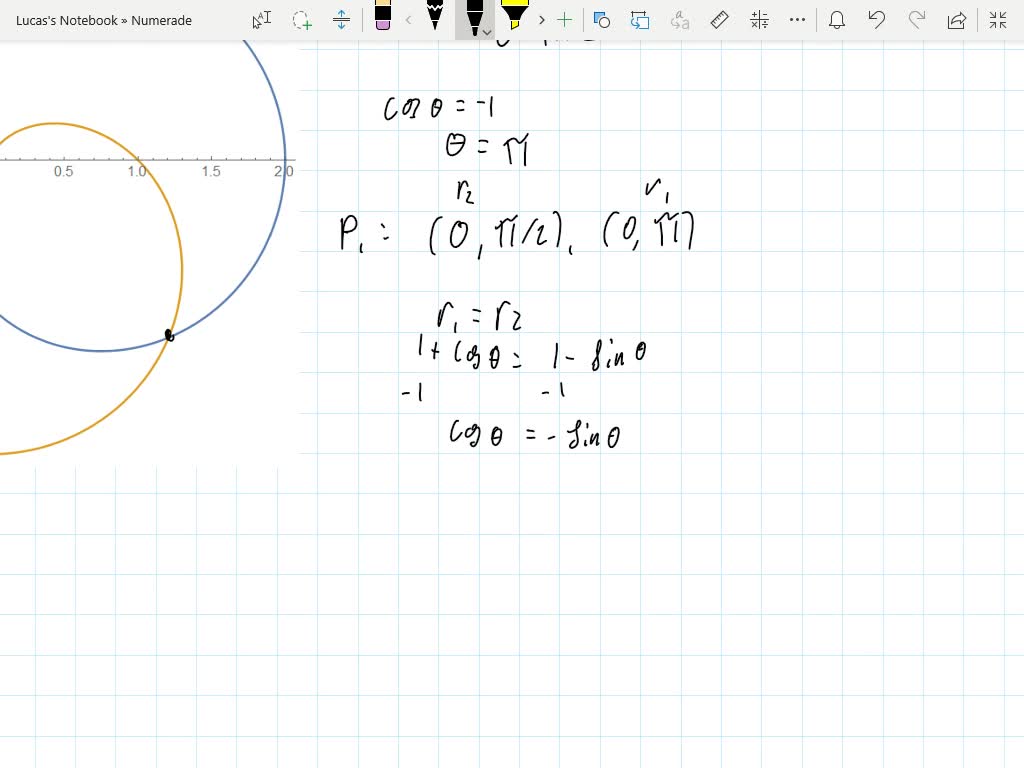Activate the text selection cursor tool
The height and width of the screenshot is (768, 1024).
(261, 20)
